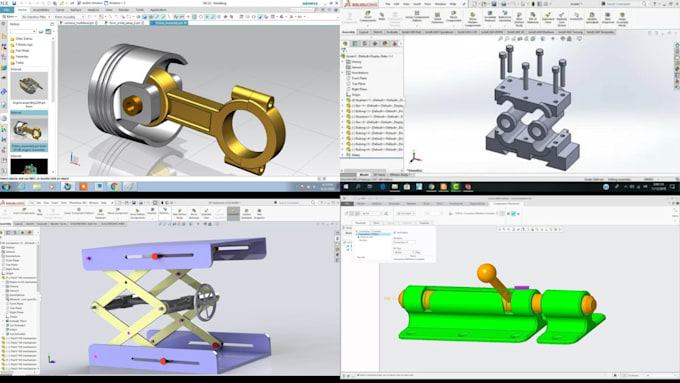Open SOLIDWORKS Add-Ins tab in scissor-lift SolidWorks window
Screen dimensions: 680x383
(83, 224)
